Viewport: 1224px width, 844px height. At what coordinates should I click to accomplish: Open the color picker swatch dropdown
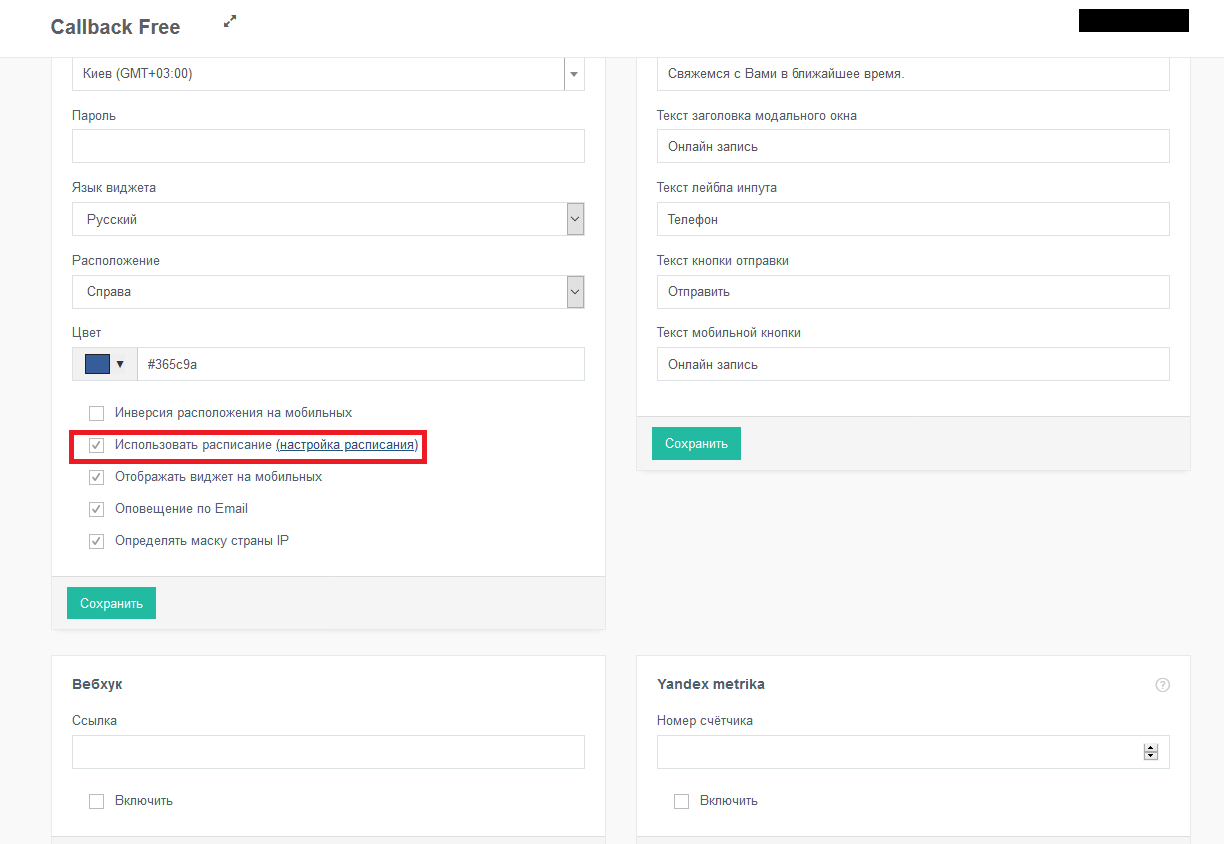coord(104,364)
